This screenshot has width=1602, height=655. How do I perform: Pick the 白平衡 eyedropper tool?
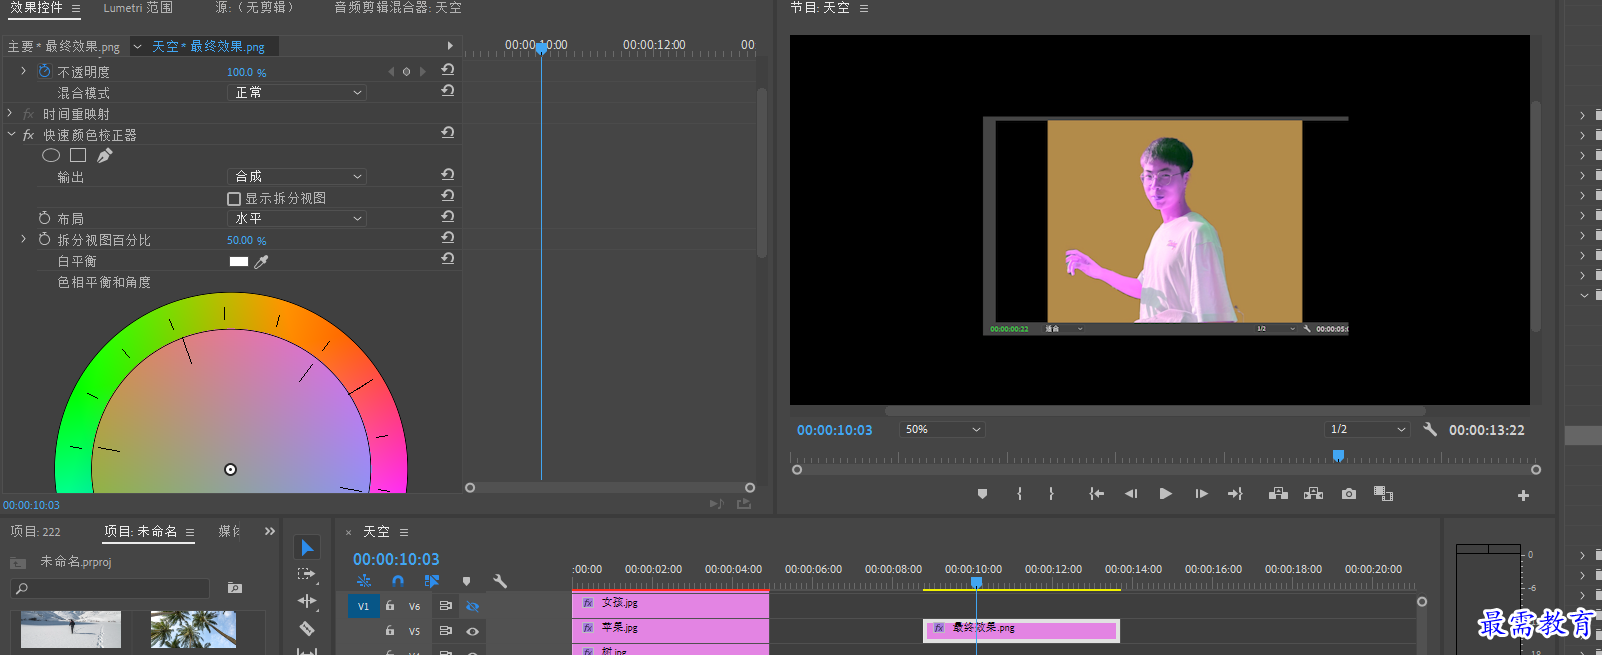click(261, 262)
